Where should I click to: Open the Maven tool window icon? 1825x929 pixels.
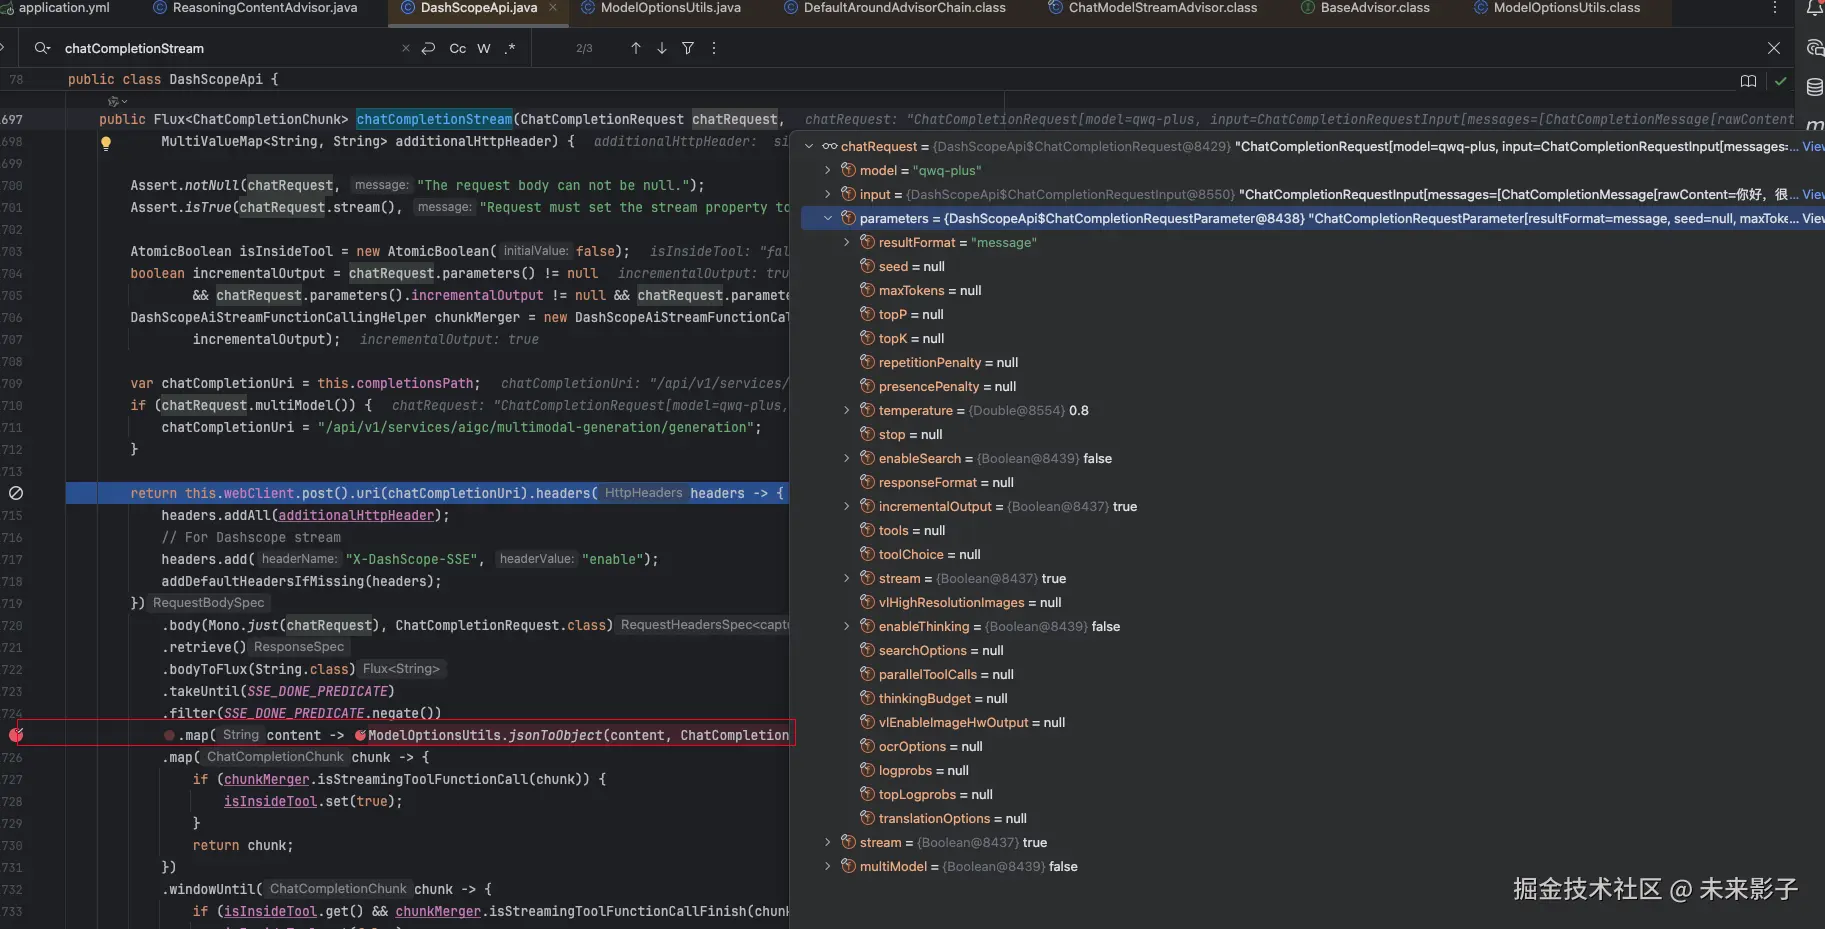click(1814, 125)
